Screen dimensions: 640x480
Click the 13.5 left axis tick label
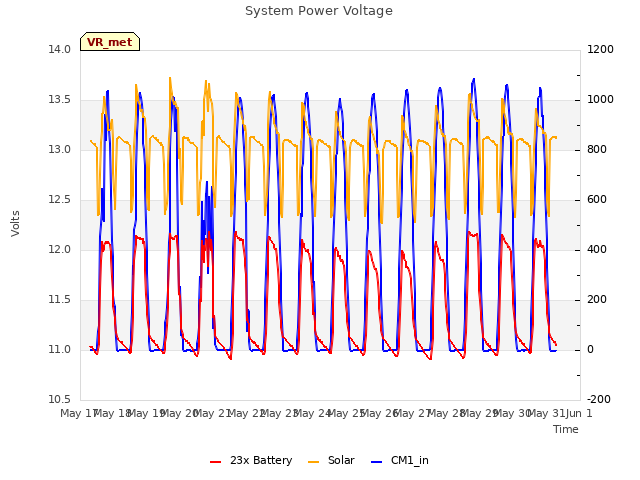click(x=60, y=100)
